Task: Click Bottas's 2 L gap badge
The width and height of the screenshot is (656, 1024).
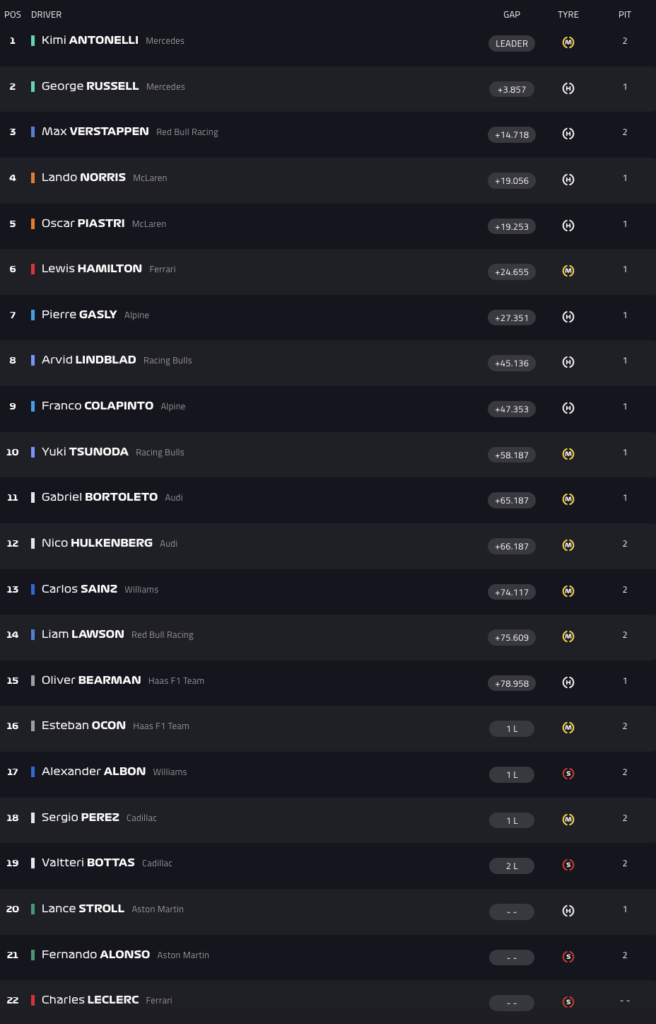Action: coord(512,866)
